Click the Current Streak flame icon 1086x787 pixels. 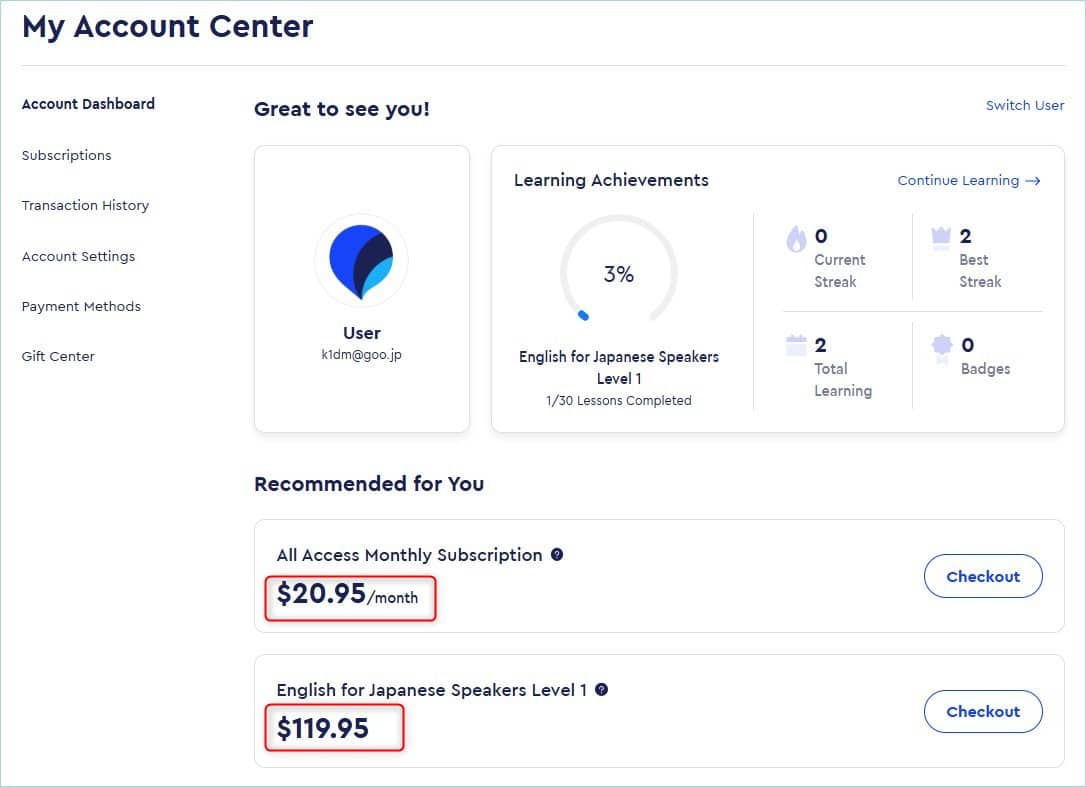(x=796, y=239)
